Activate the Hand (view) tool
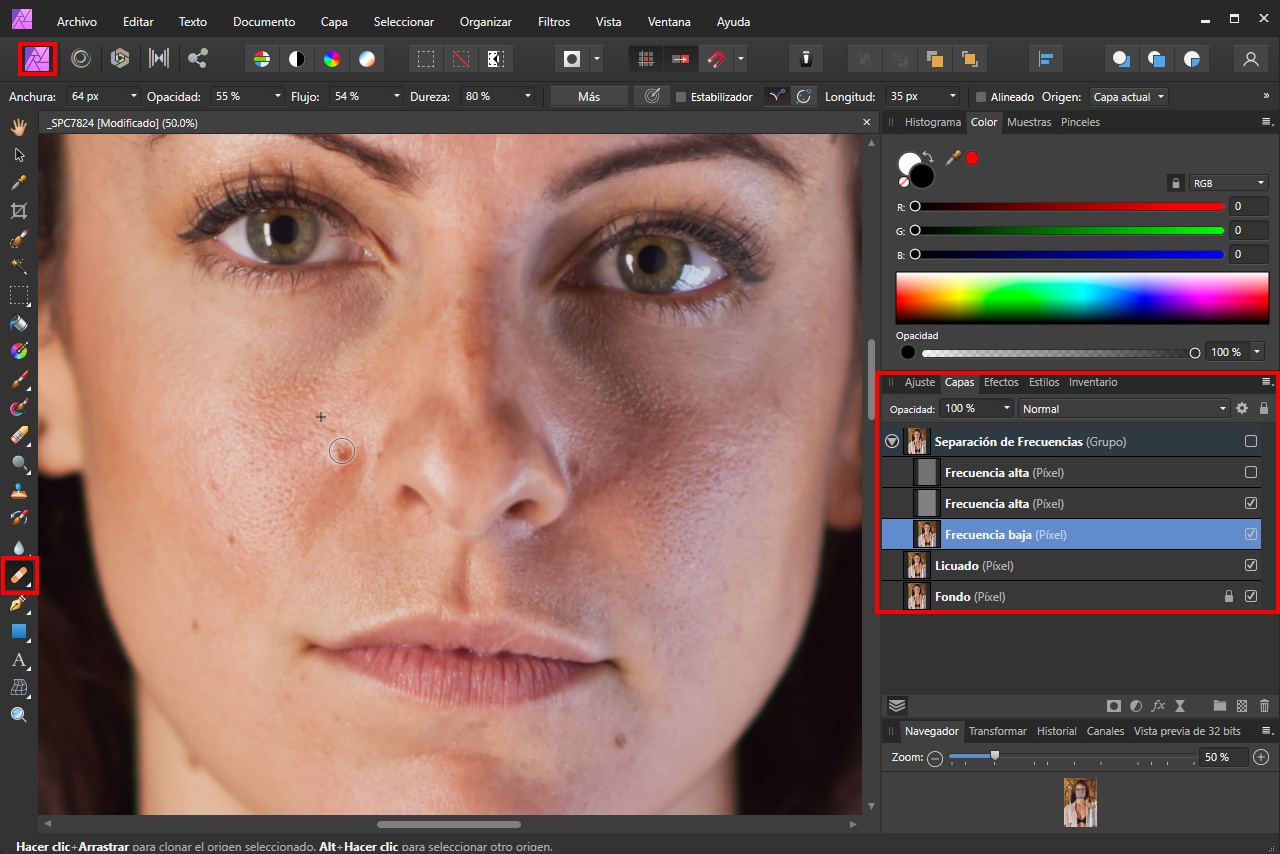The height and width of the screenshot is (854, 1280). [19, 127]
